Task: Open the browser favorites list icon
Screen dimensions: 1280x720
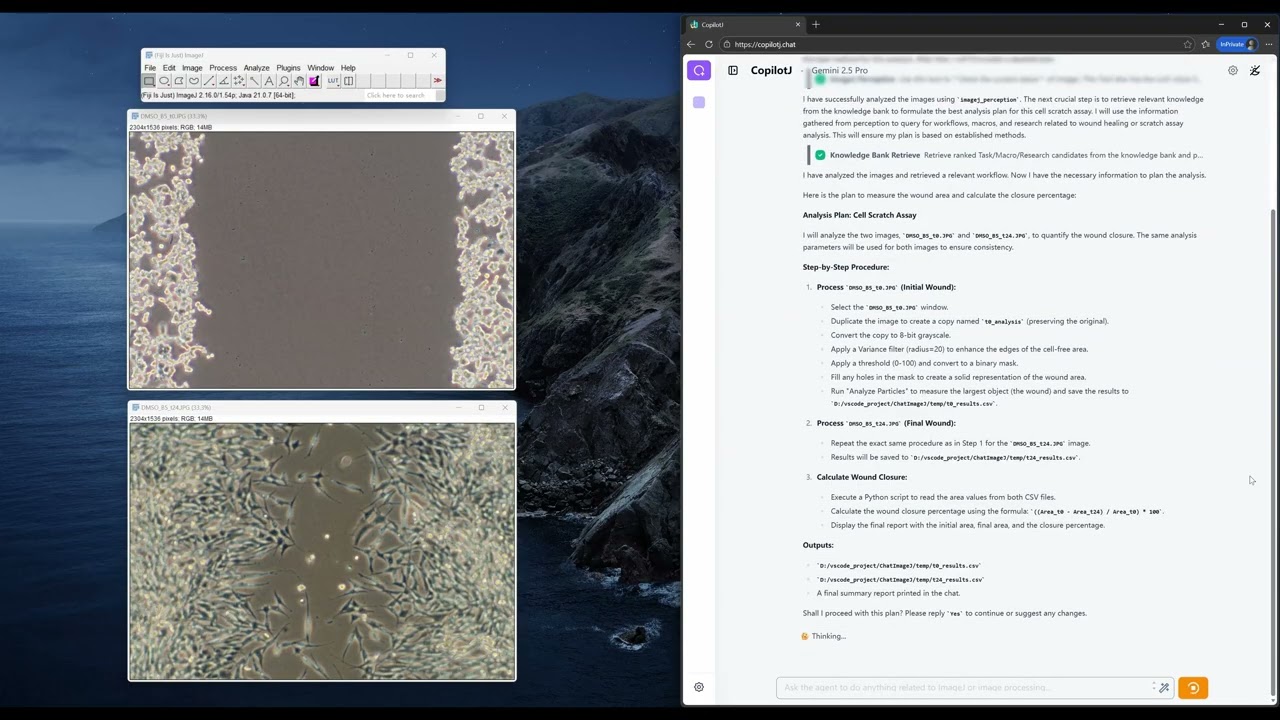Action: pos(1206,44)
